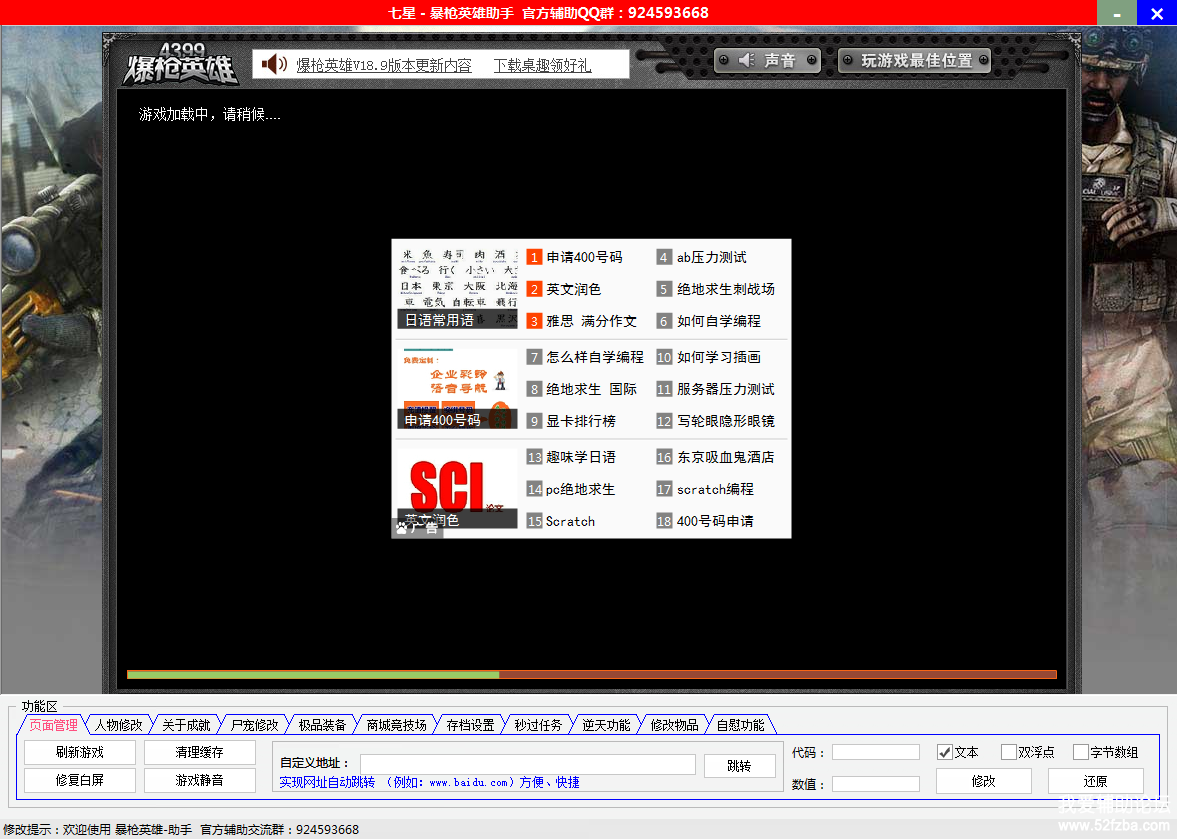Minimize the 七星 助手 window
1177x839 pixels.
(1117, 13)
